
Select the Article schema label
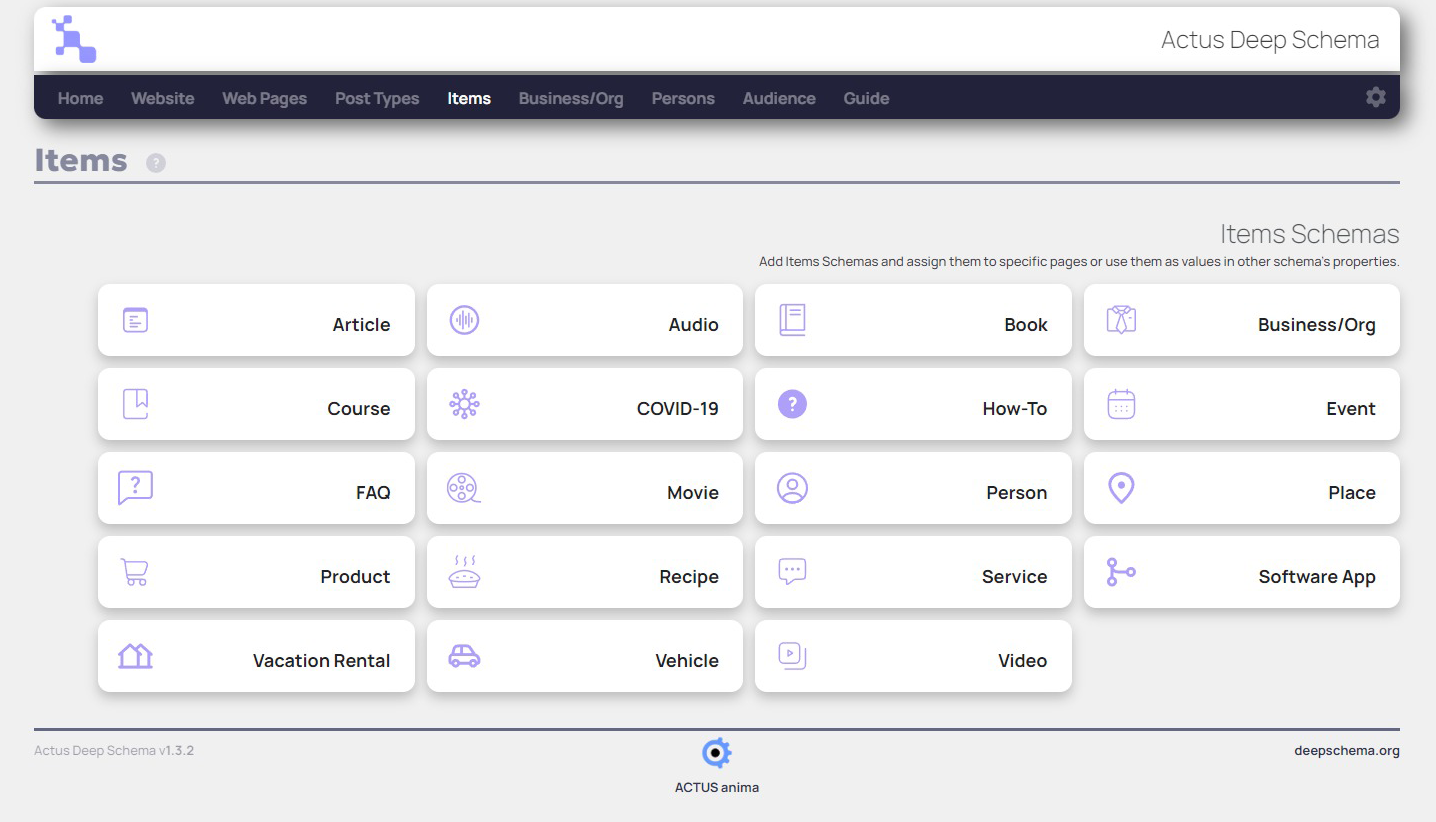coord(361,324)
